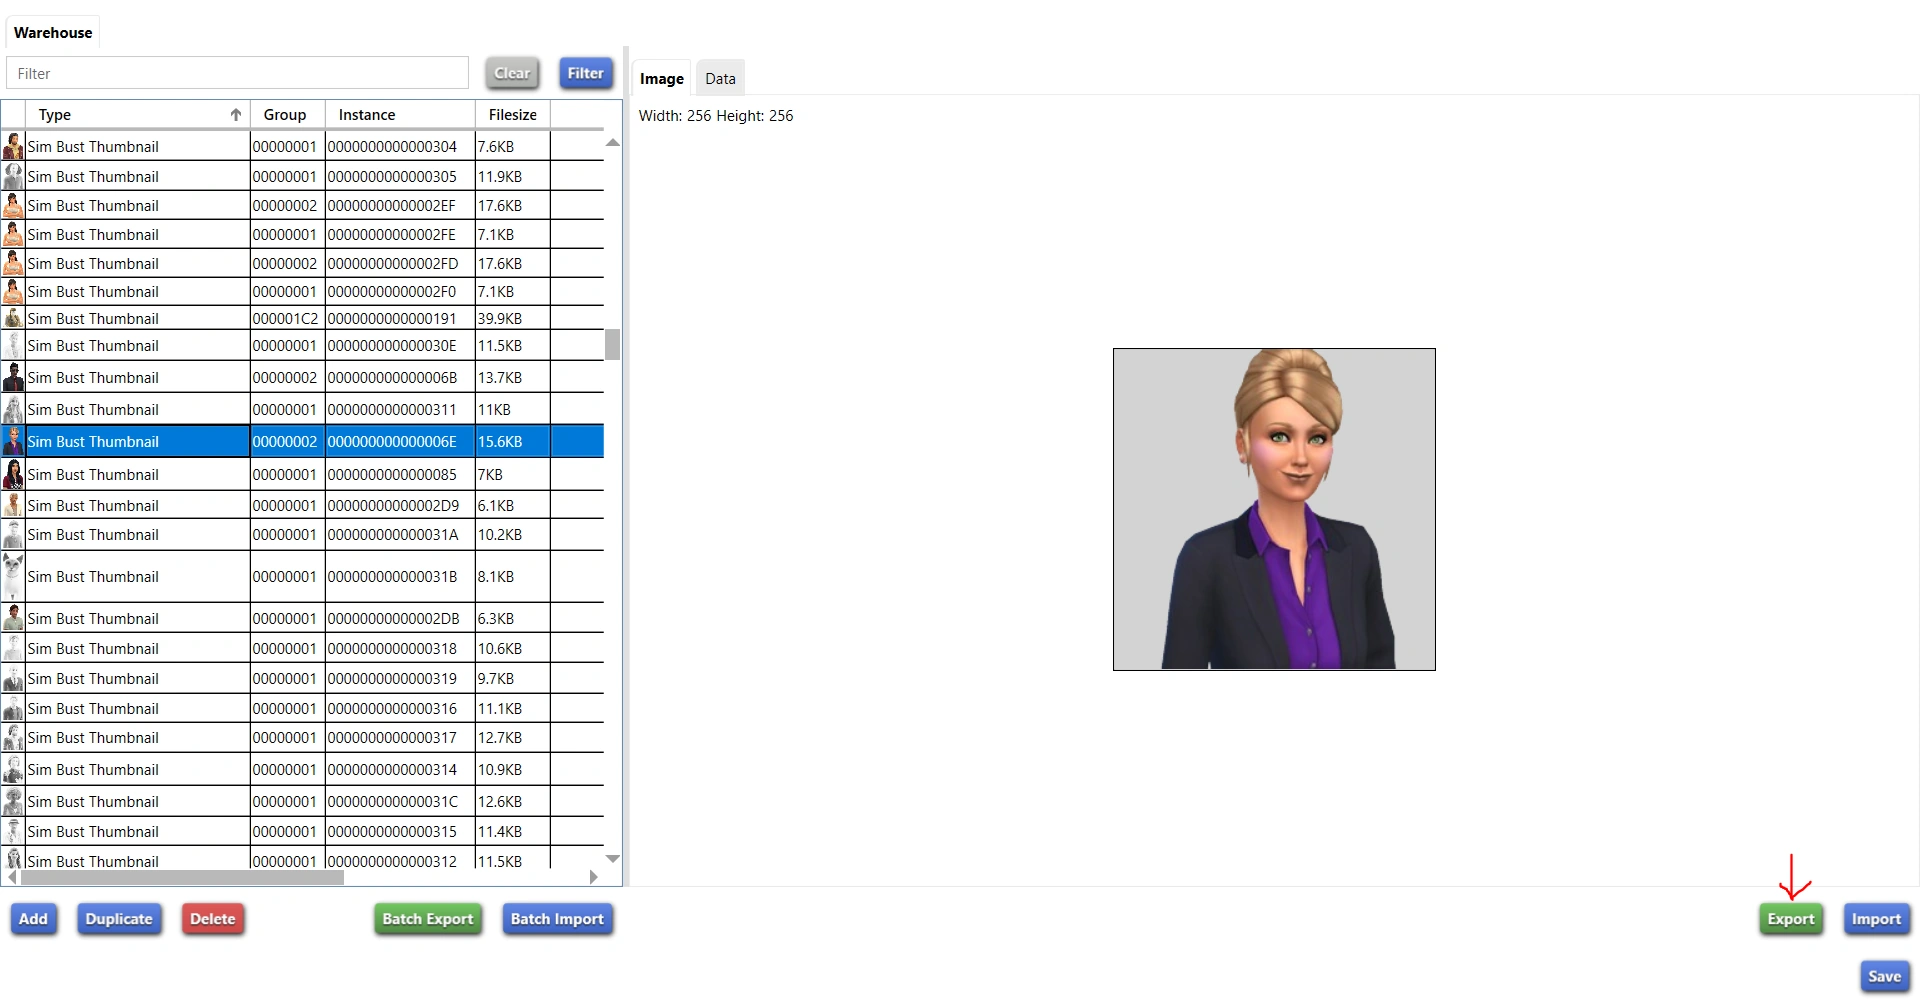
Task: Click the filesize cell reading 7.6KB
Action: (x=513, y=146)
